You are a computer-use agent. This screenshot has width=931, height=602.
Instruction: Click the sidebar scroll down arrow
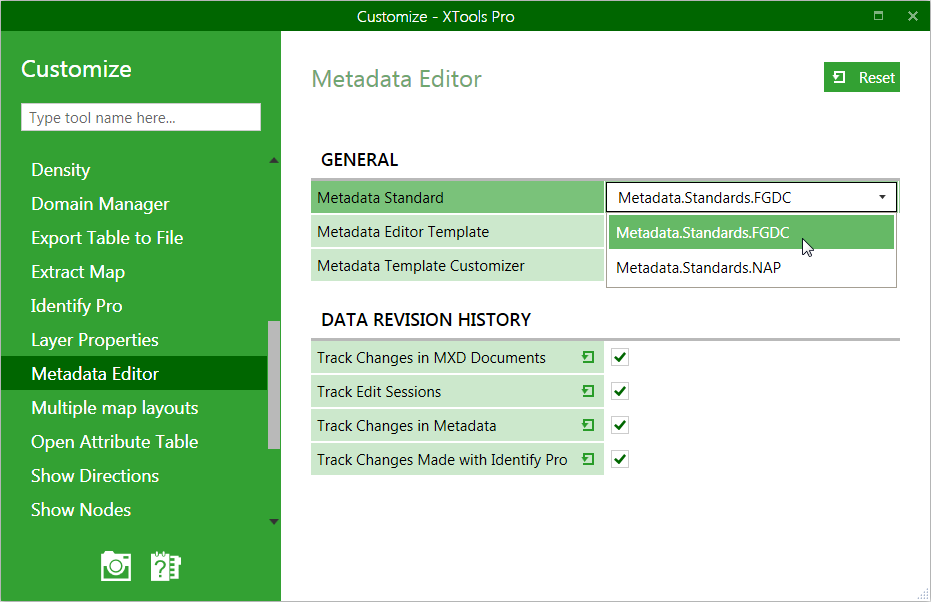click(274, 522)
